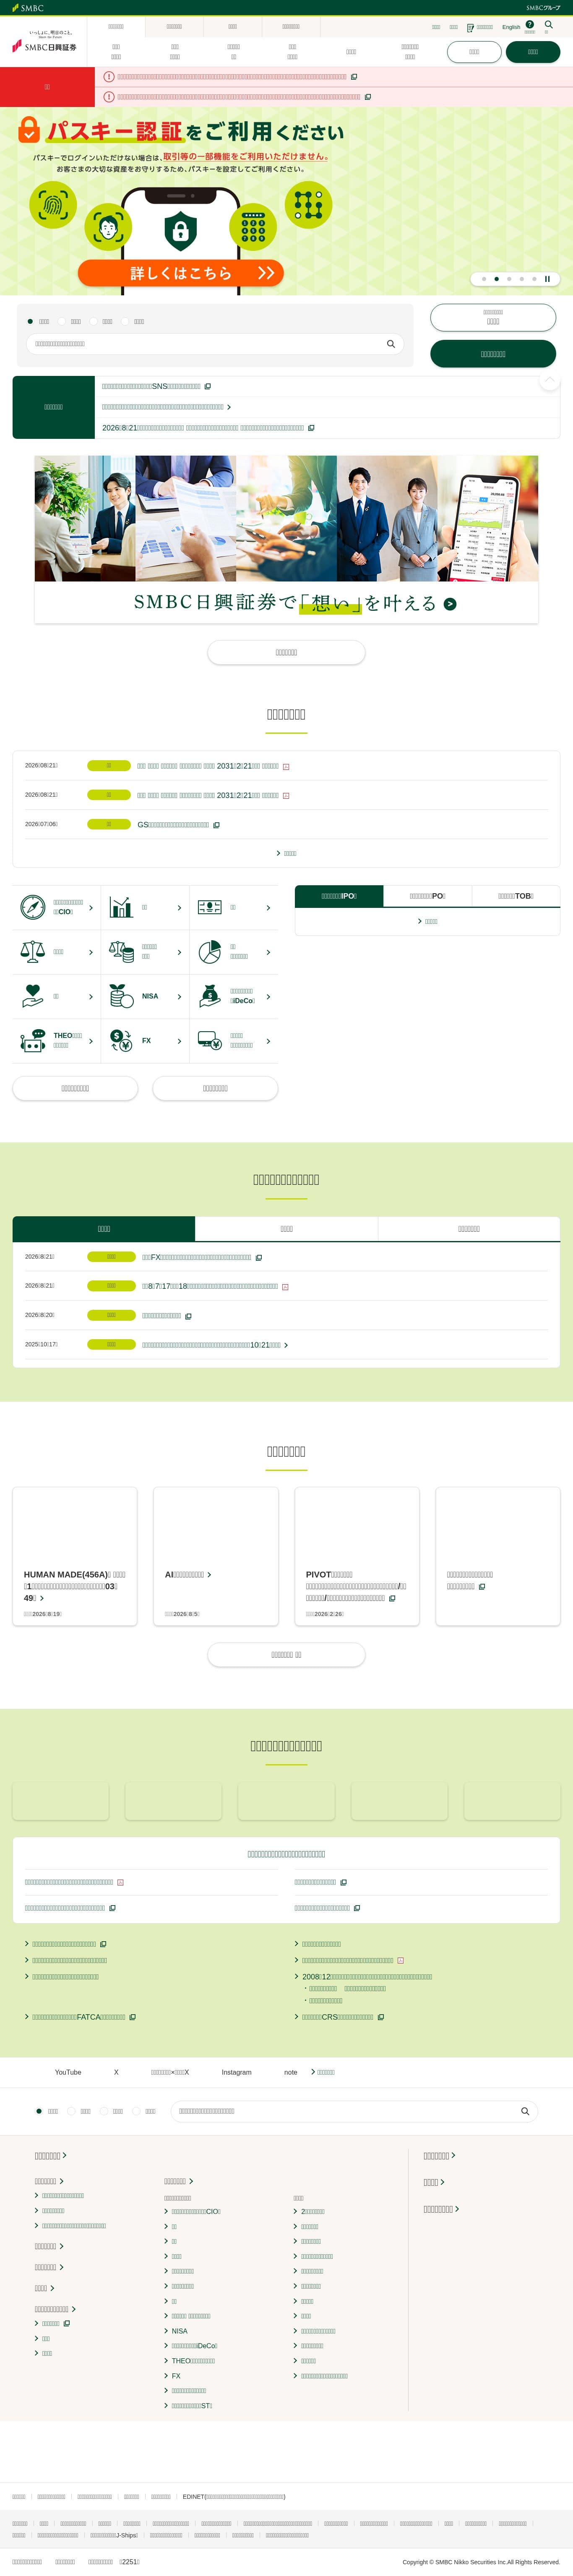Click the SMBC Nikko Securities logo
This screenshot has height=2576, width=573.
pos(44,43)
